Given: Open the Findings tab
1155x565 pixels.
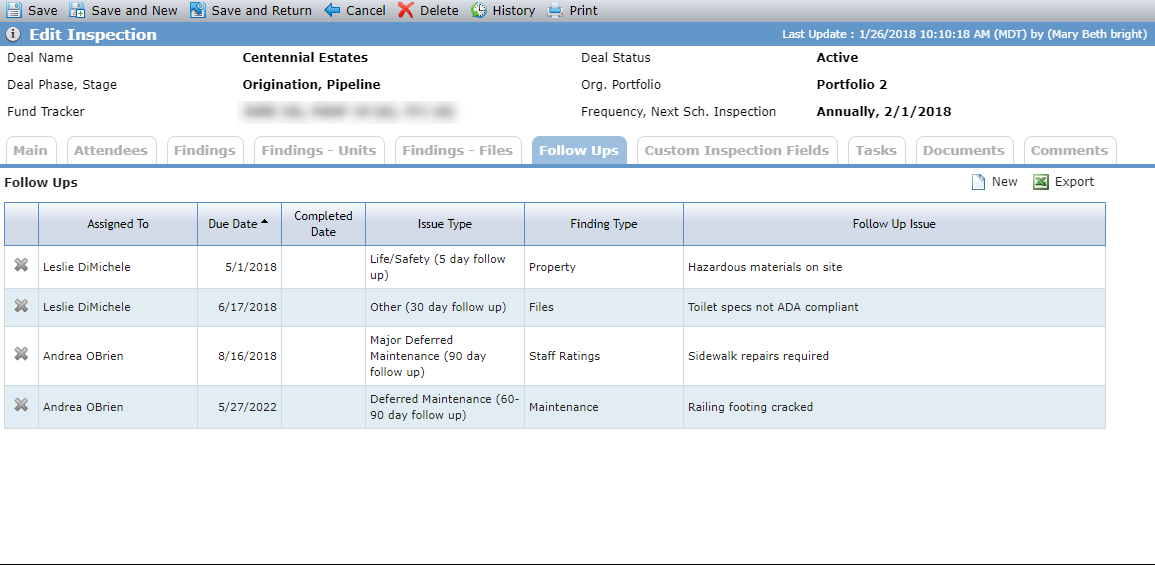Looking at the screenshot, I should pyautogui.click(x=205, y=150).
